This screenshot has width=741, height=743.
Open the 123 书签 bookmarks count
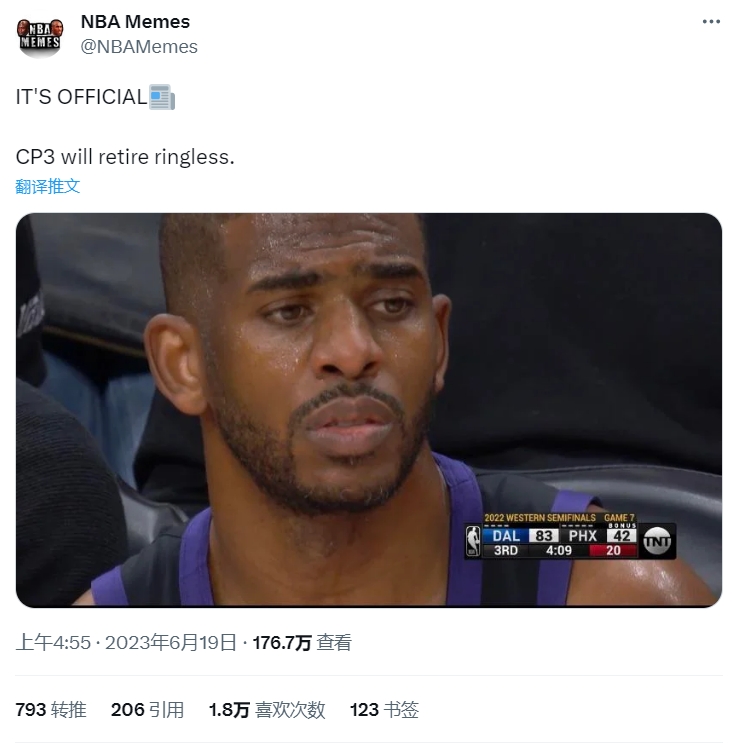click(384, 710)
